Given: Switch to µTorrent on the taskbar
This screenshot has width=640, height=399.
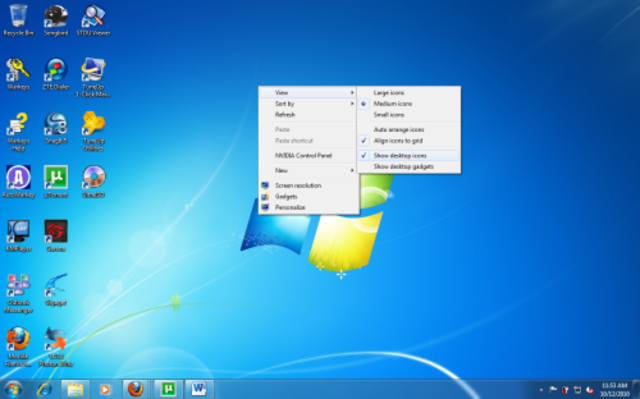Looking at the screenshot, I should pyautogui.click(x=168, y=389).
